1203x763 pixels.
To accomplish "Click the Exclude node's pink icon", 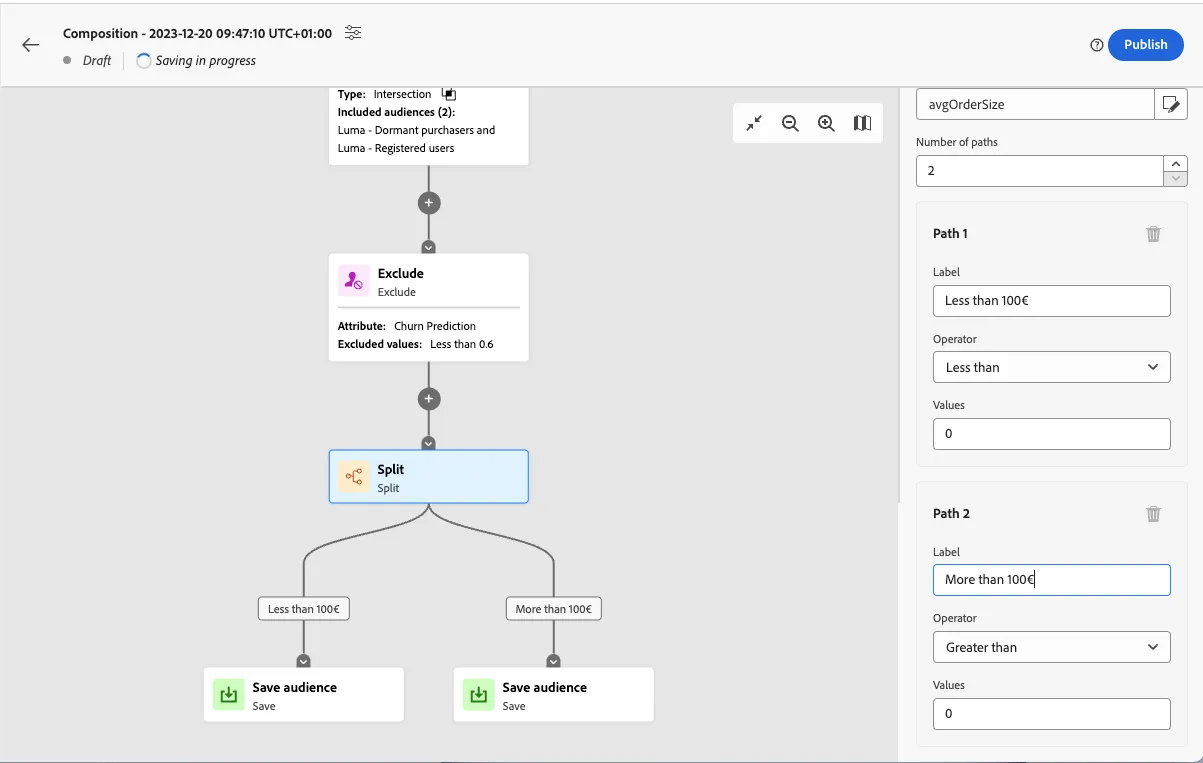I will click(353, 282).
